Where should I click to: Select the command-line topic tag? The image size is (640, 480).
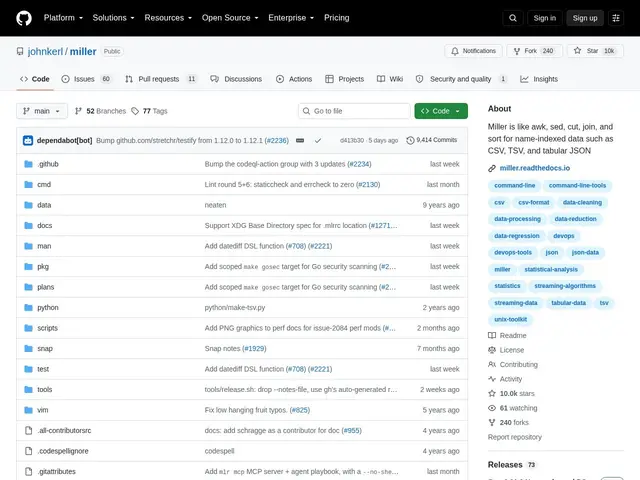coord(514,185)
